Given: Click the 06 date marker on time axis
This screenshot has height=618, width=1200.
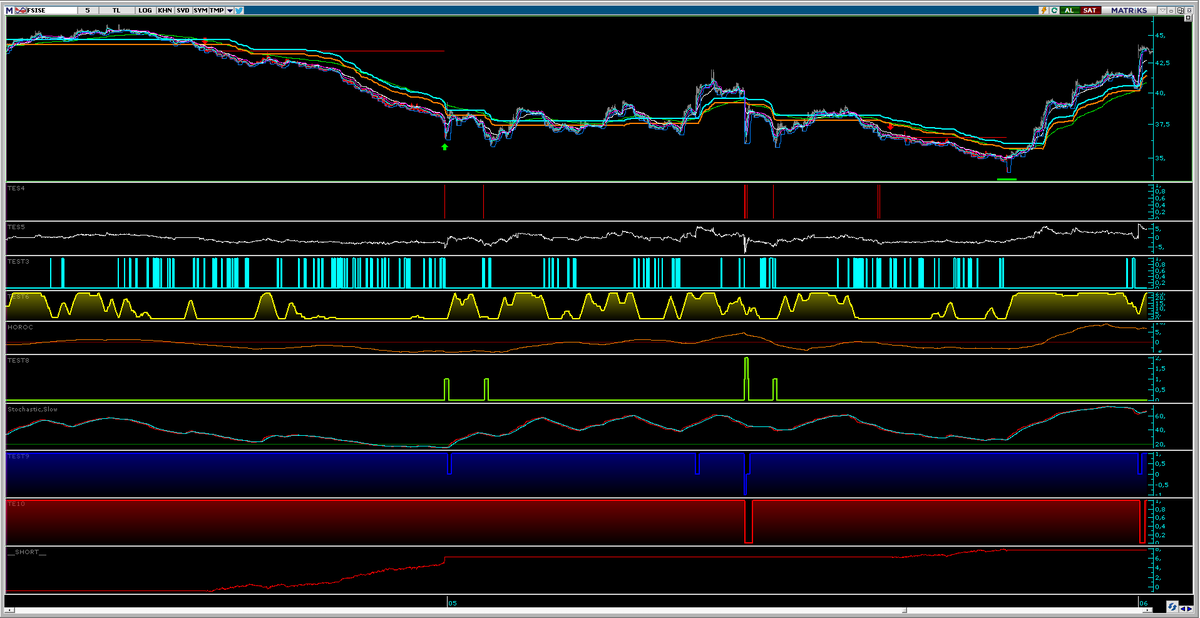Looking at the screenshot, I should pyautogui.click(x=1143, y=603).
